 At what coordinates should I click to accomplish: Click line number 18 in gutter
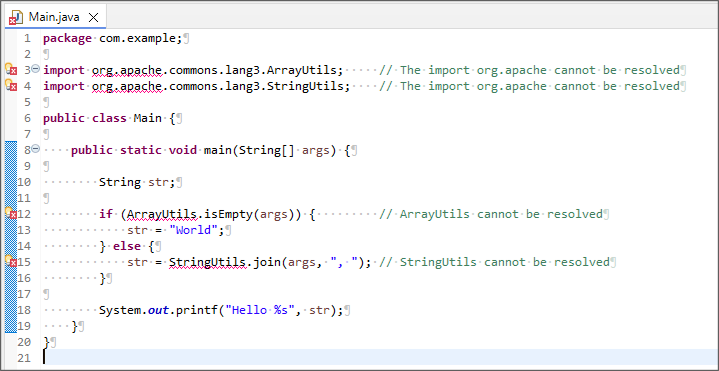(x=24, y=311)
